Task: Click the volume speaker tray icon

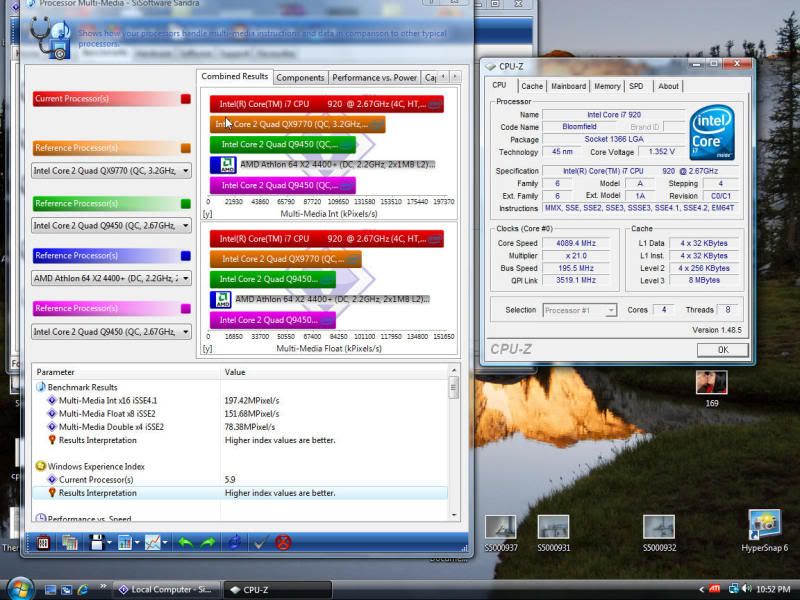Action: pos(747,589)
